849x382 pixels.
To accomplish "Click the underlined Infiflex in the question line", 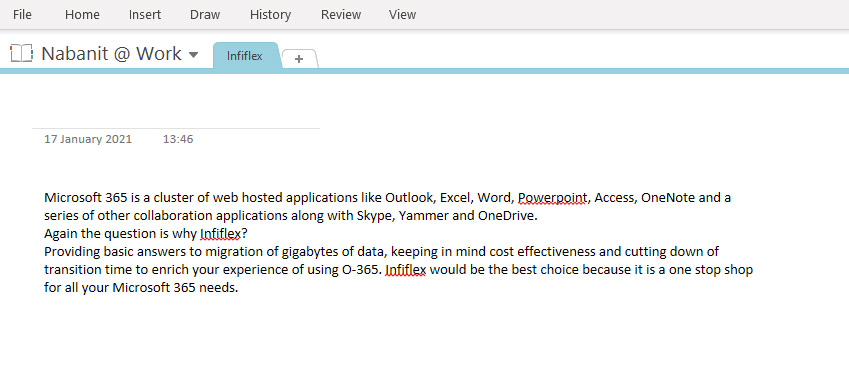I will 220,234.
